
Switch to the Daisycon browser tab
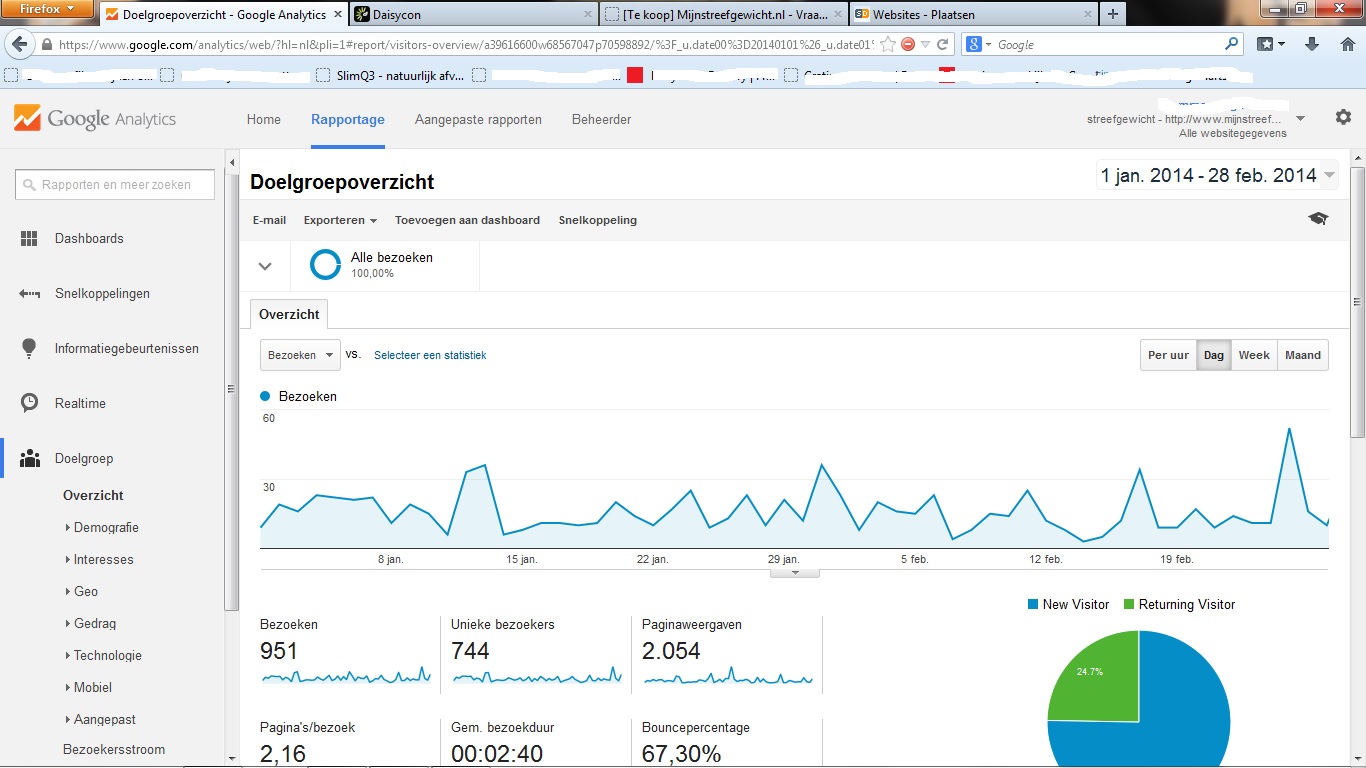pos(475,14)
